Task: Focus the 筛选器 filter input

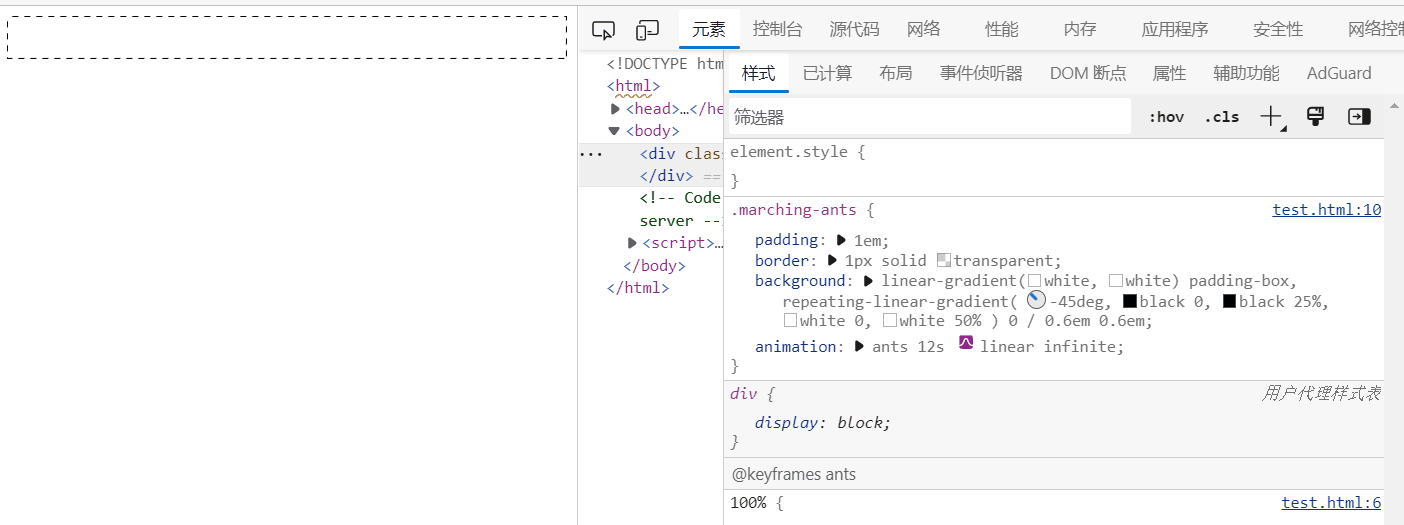Action: coord(929,117)
